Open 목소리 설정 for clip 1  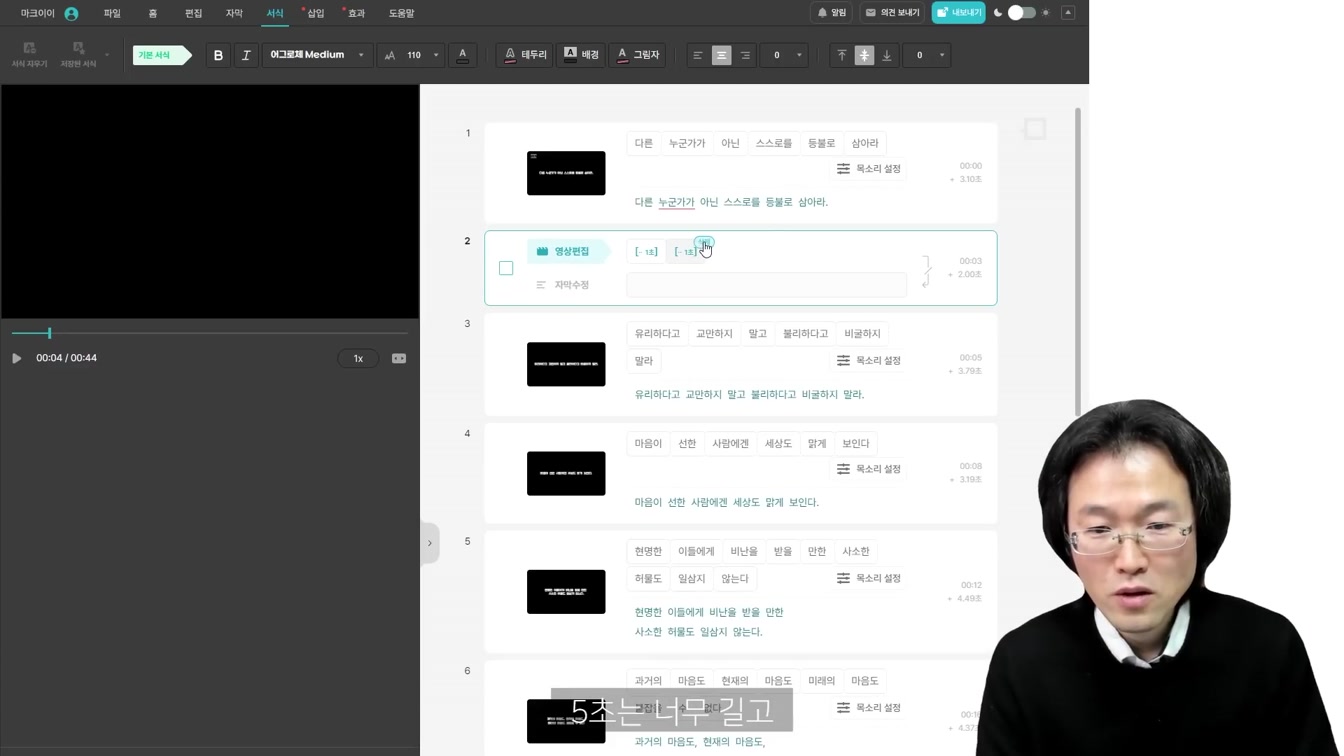coord(869,169)
